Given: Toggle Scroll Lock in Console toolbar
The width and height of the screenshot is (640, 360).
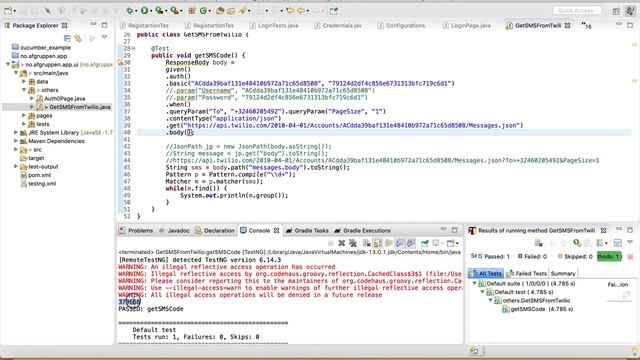Looking at the screenshot, I should [378, 243].
